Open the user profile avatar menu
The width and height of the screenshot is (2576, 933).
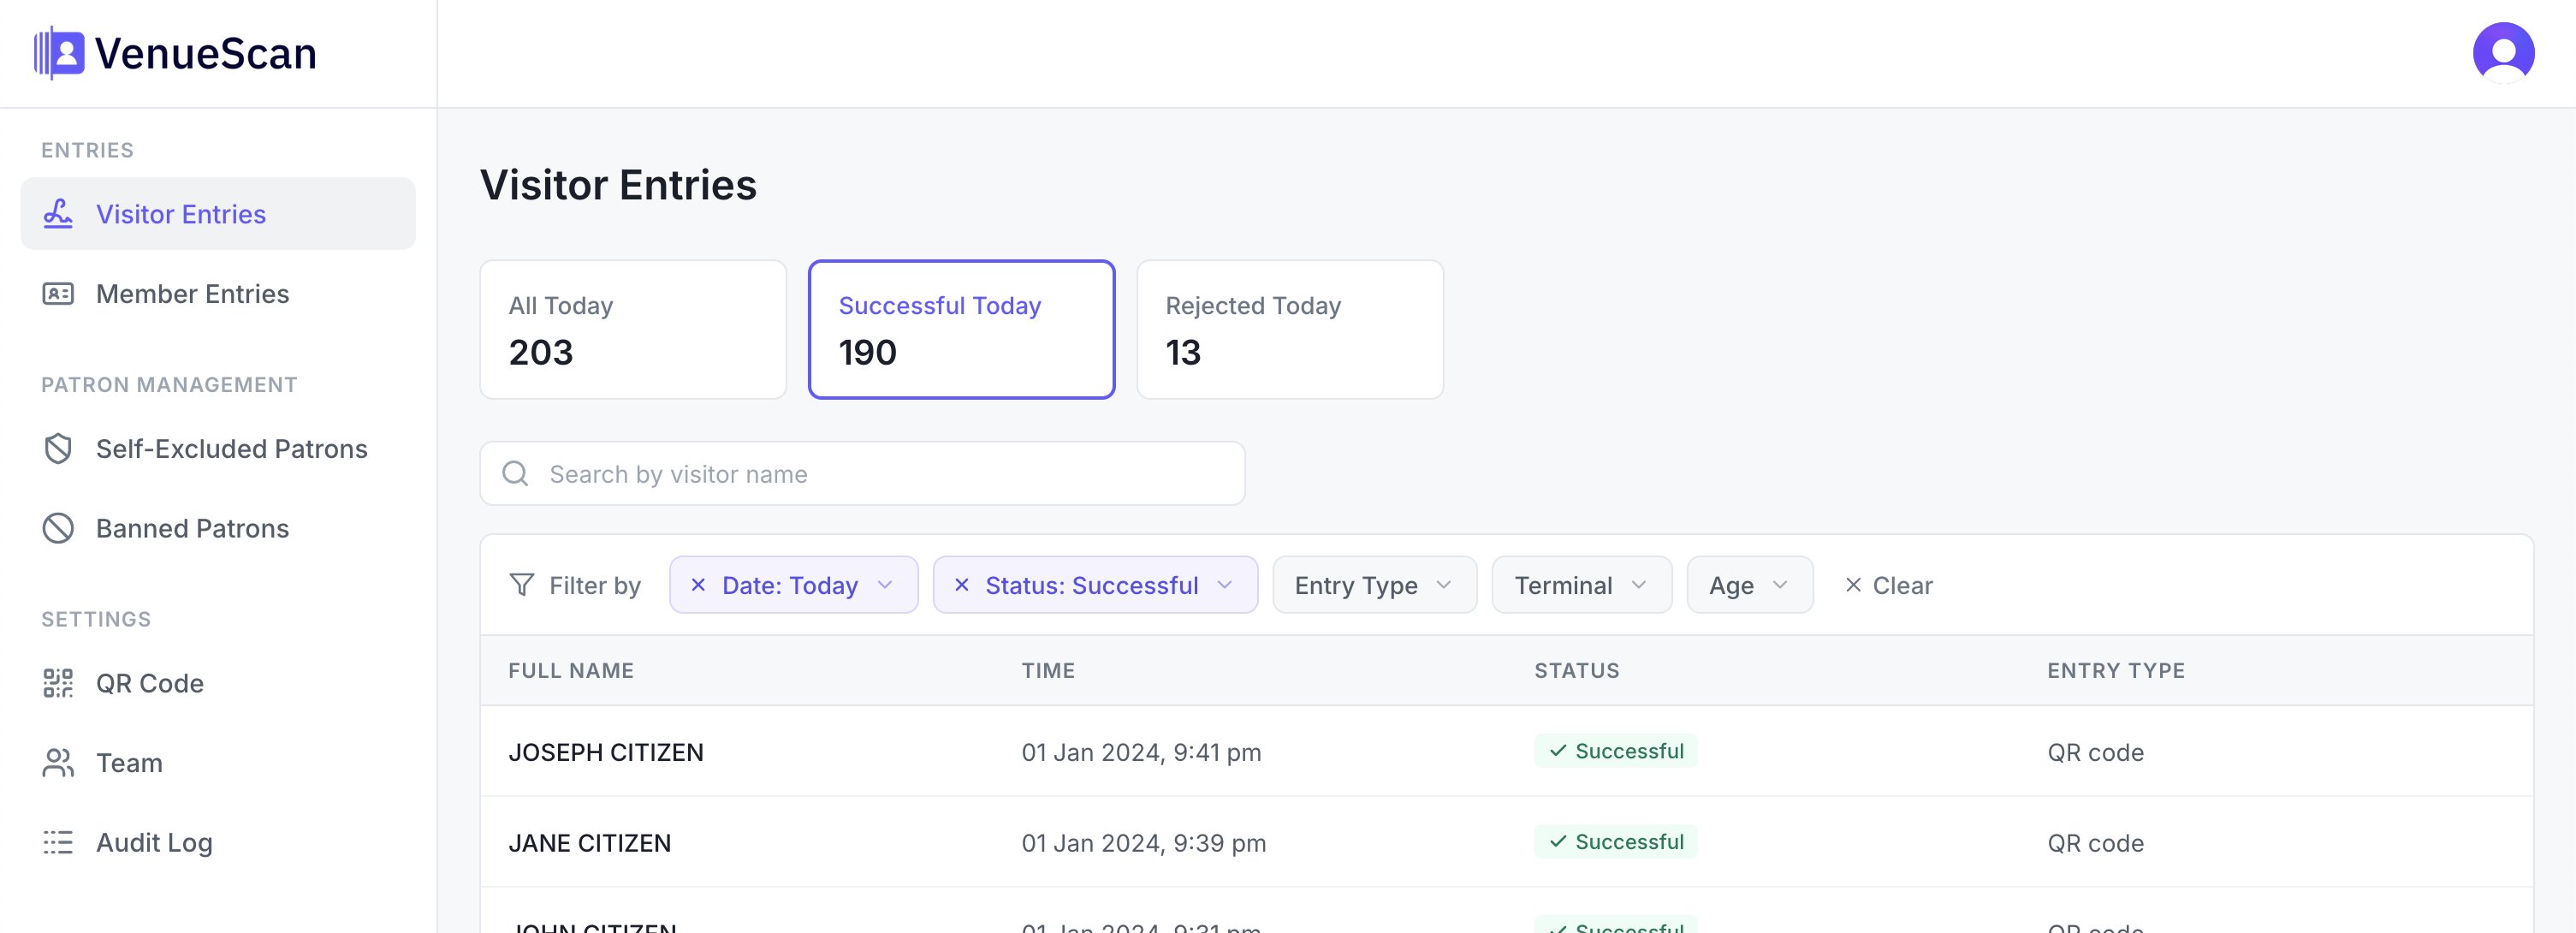click(x=2503, y=53)
